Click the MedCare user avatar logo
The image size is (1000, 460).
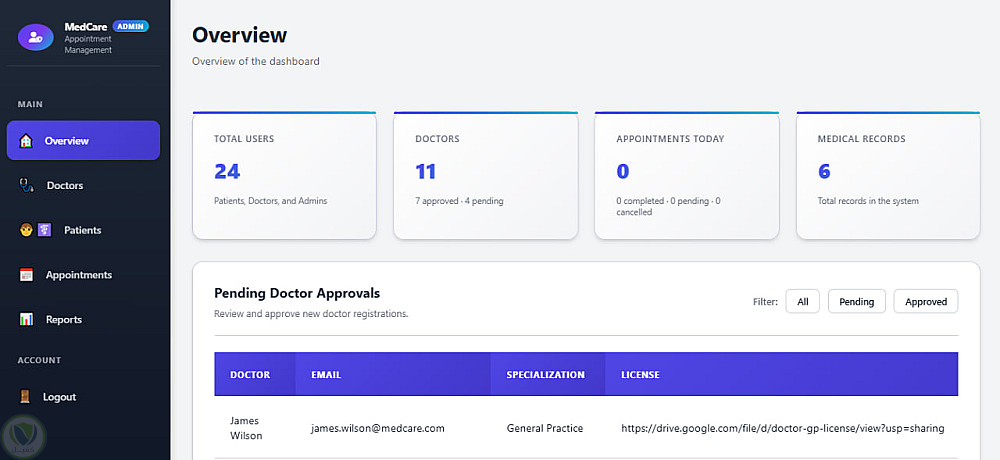point(36,36)
